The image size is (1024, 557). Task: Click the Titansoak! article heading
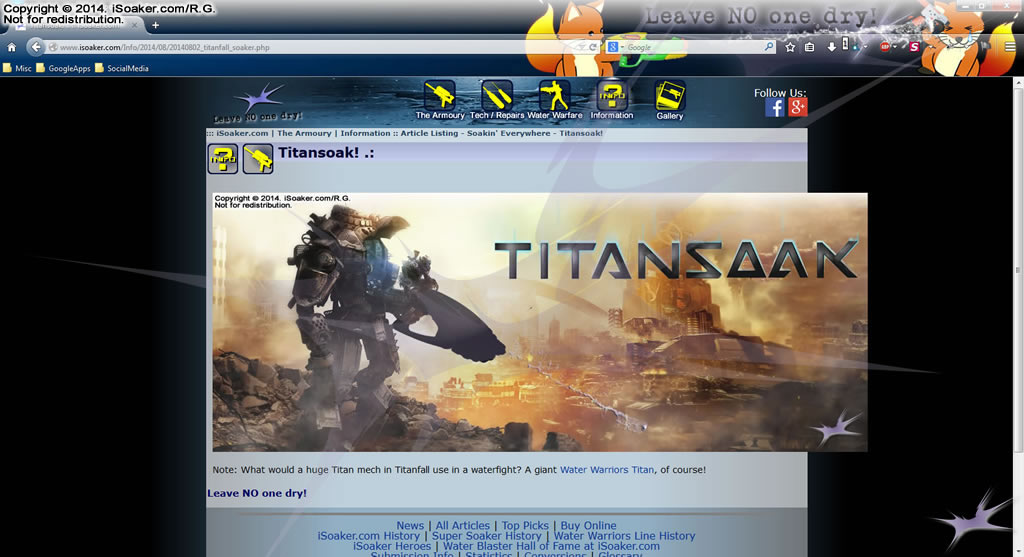click(x=326, y=153)
